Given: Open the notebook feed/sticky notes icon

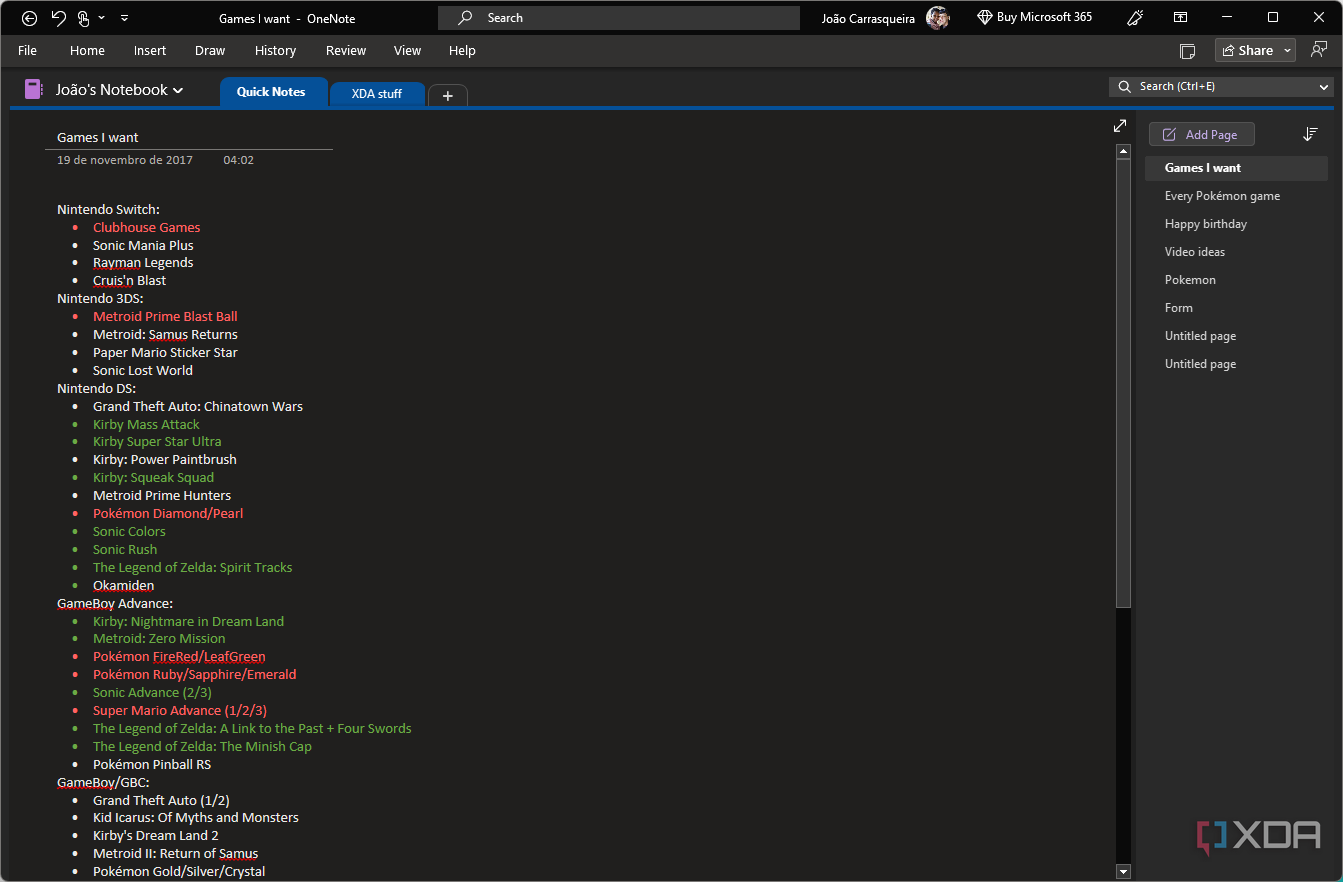Looking at the screenshot, I should [x=1187, y=51].
